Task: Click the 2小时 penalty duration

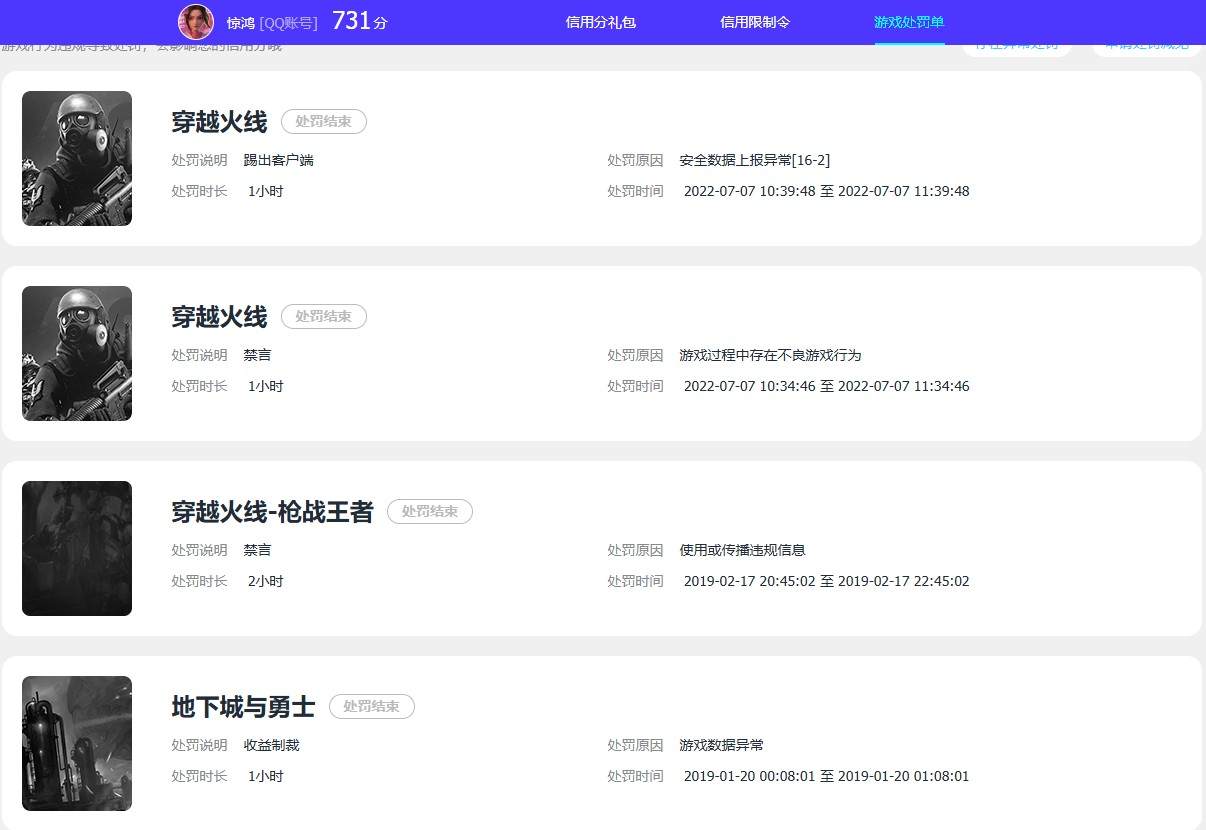Action: coord(265,581)
